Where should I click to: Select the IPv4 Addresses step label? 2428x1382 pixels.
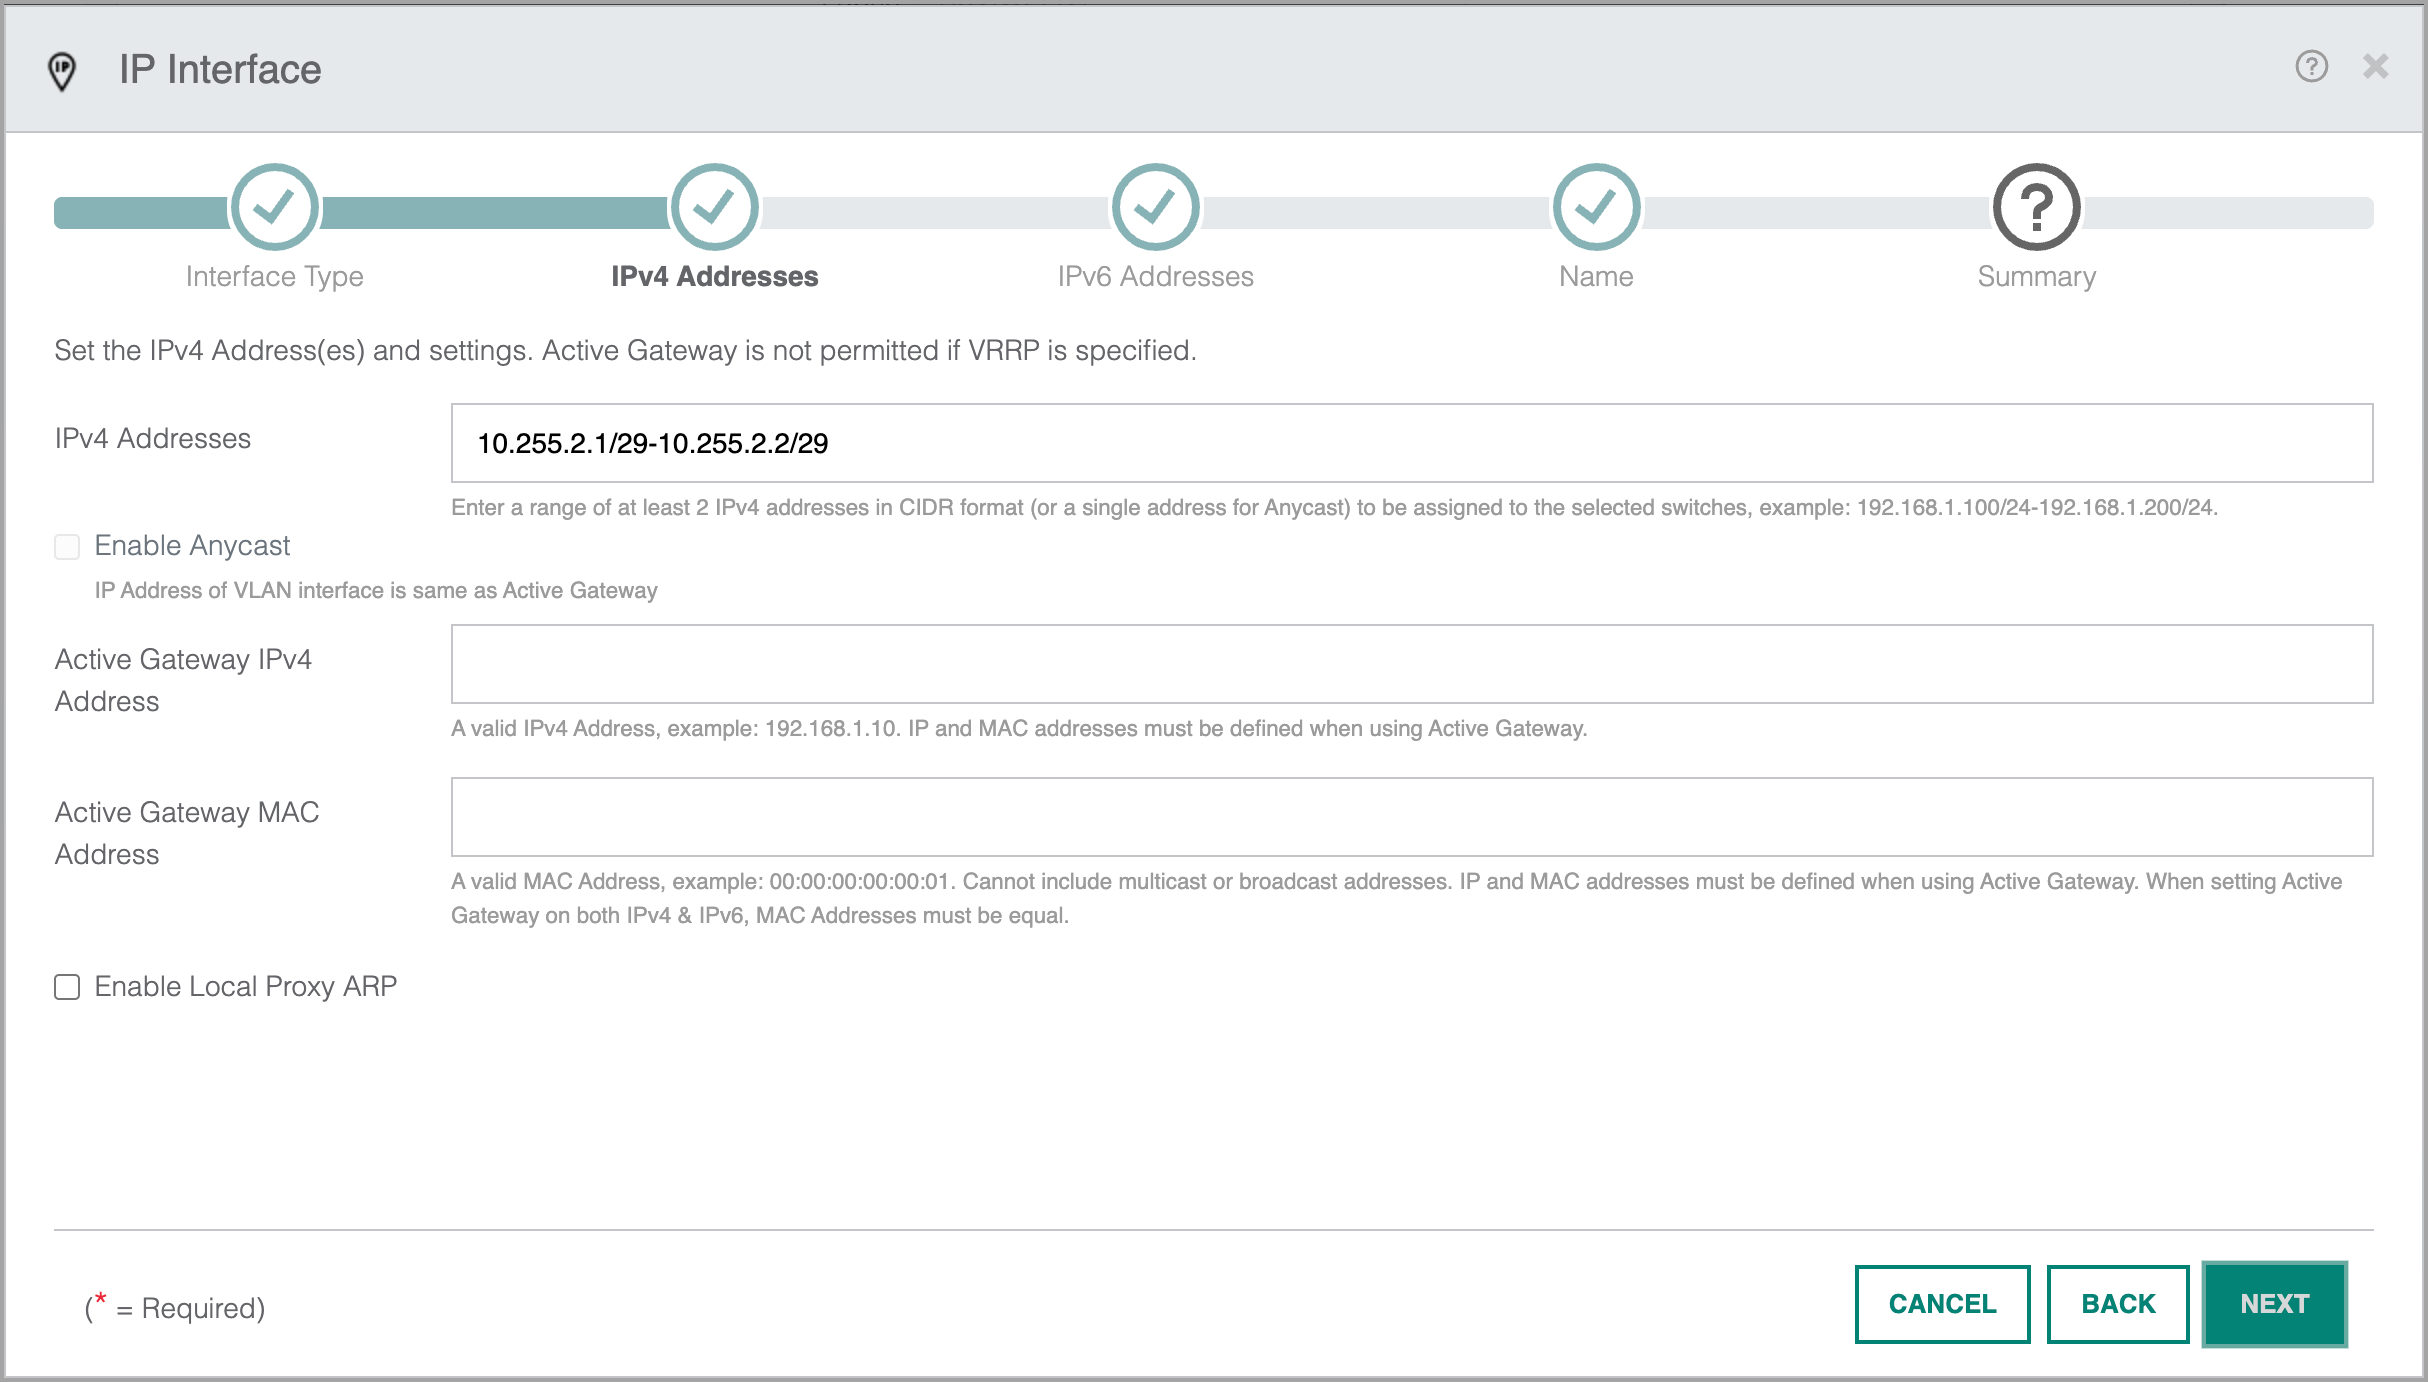pyautogui.click(x=715, y=277)
